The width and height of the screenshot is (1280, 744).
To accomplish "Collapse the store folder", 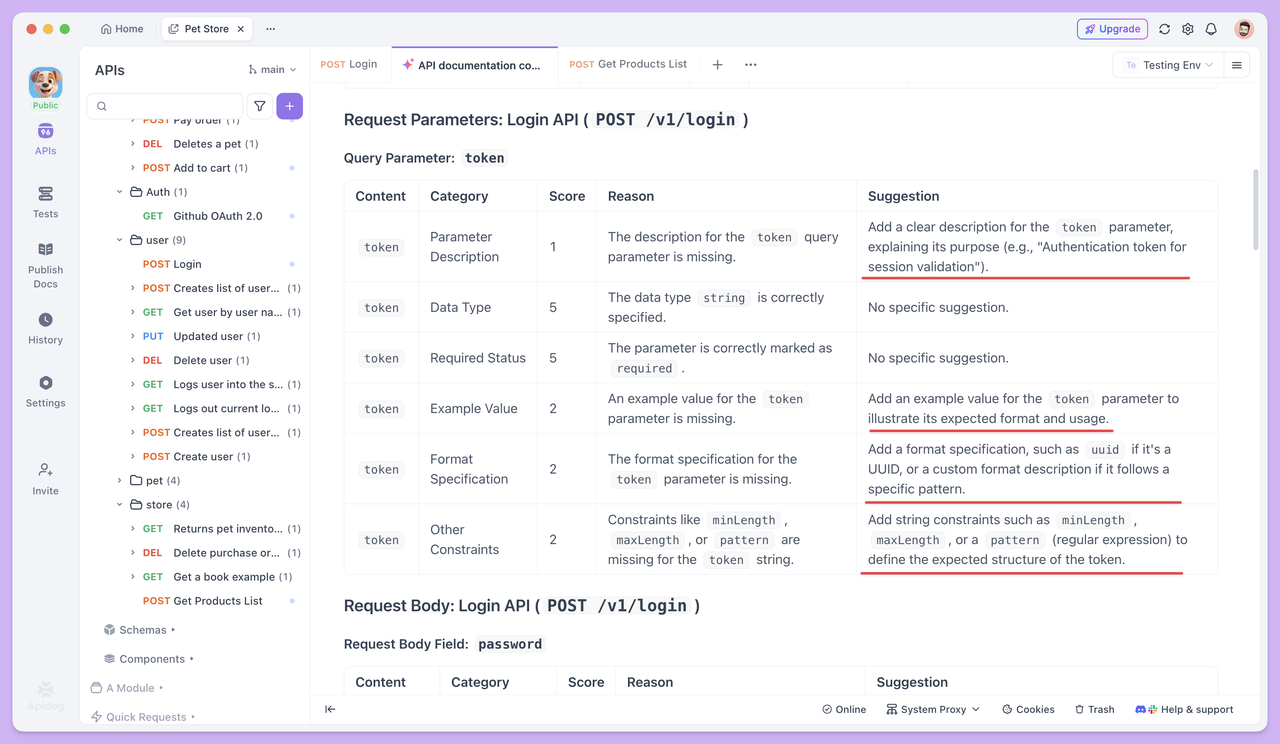I will tap(120, 505).
